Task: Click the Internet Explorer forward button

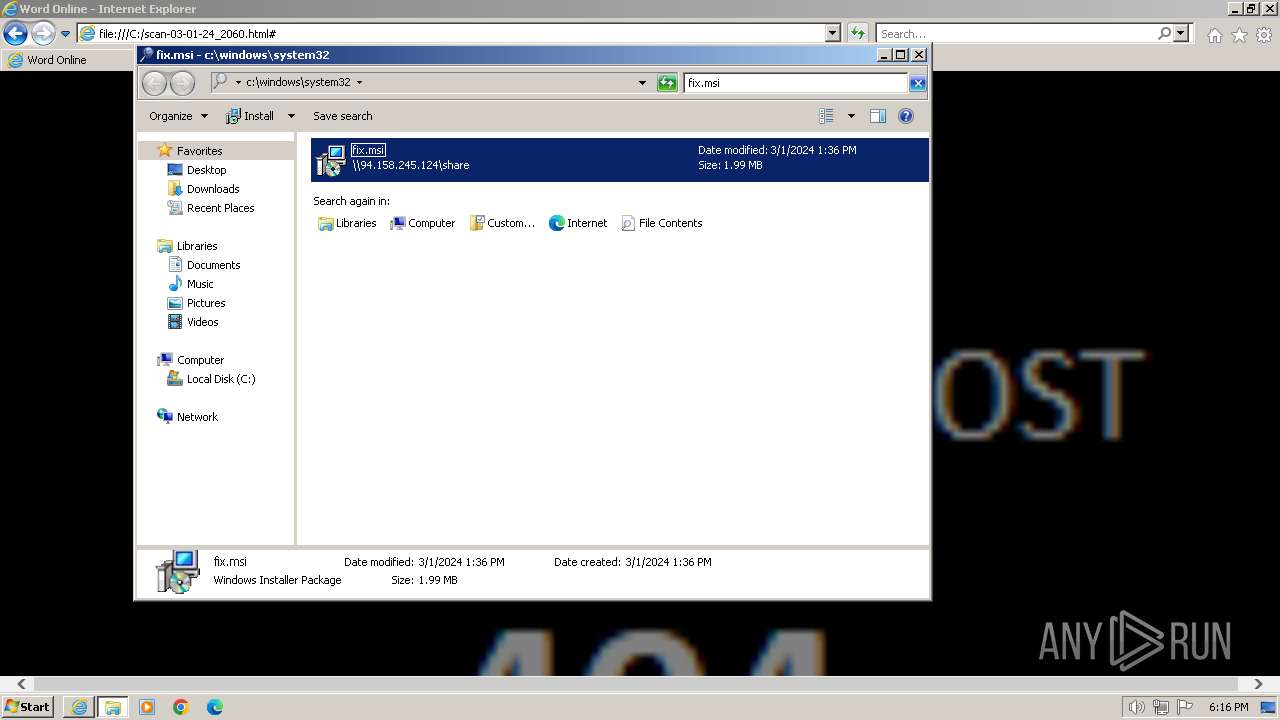Action: click(42, 34)
